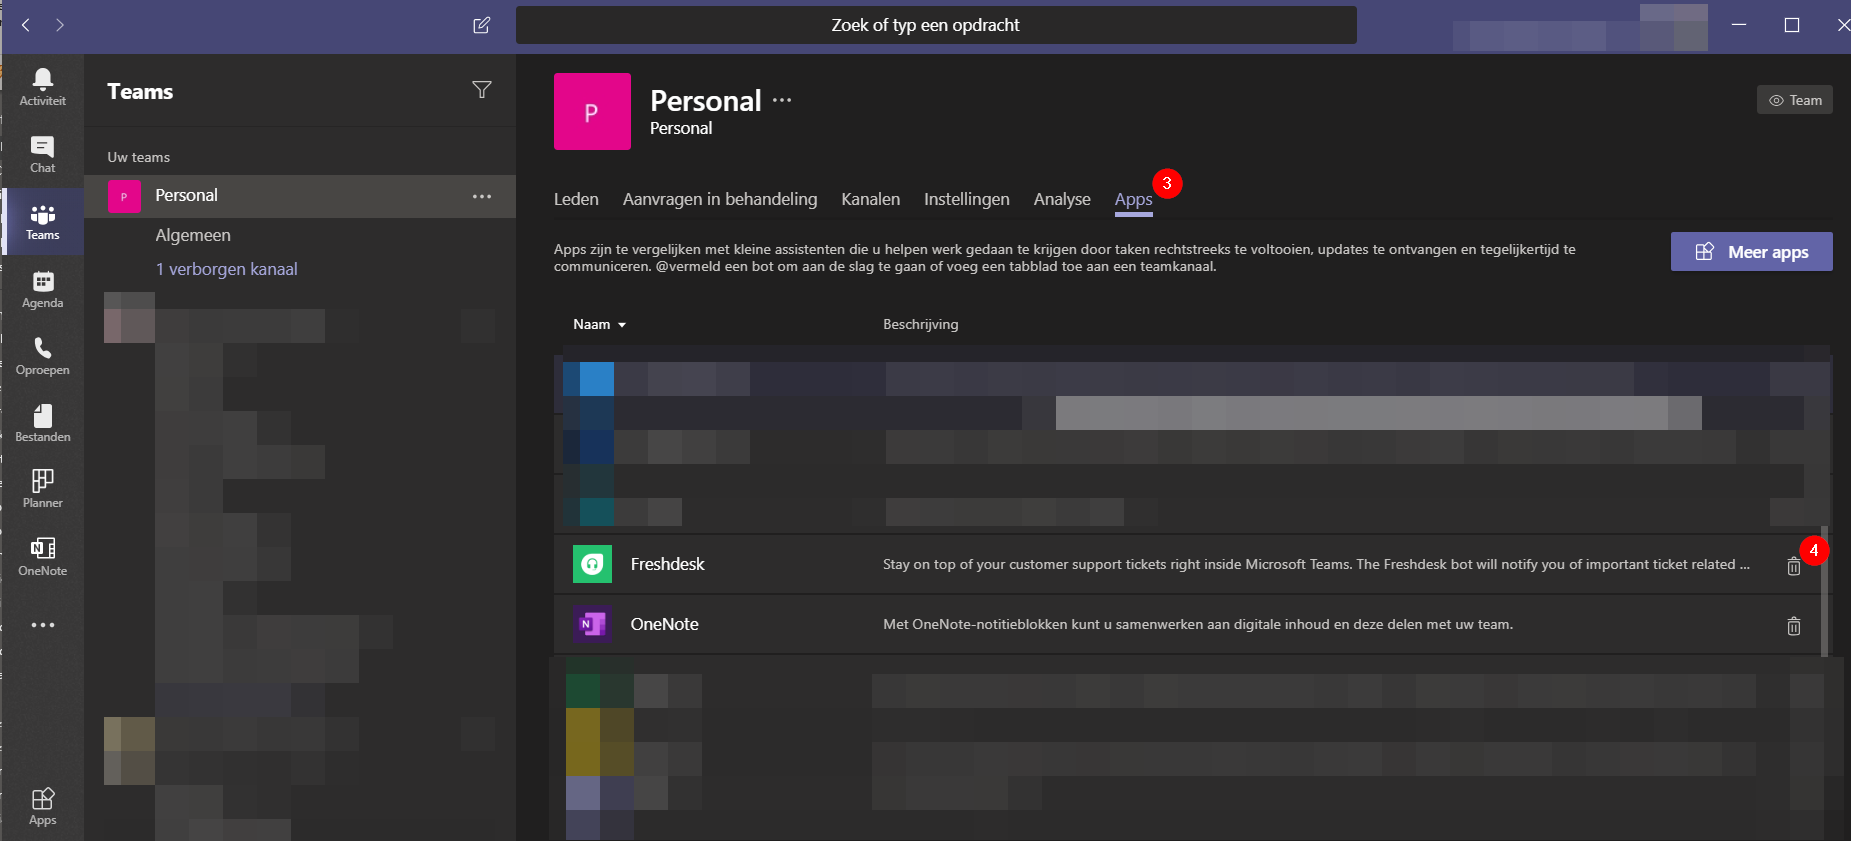
Task: Click the apps list vertical scrollbar
Action: [x=1824, y=591]
